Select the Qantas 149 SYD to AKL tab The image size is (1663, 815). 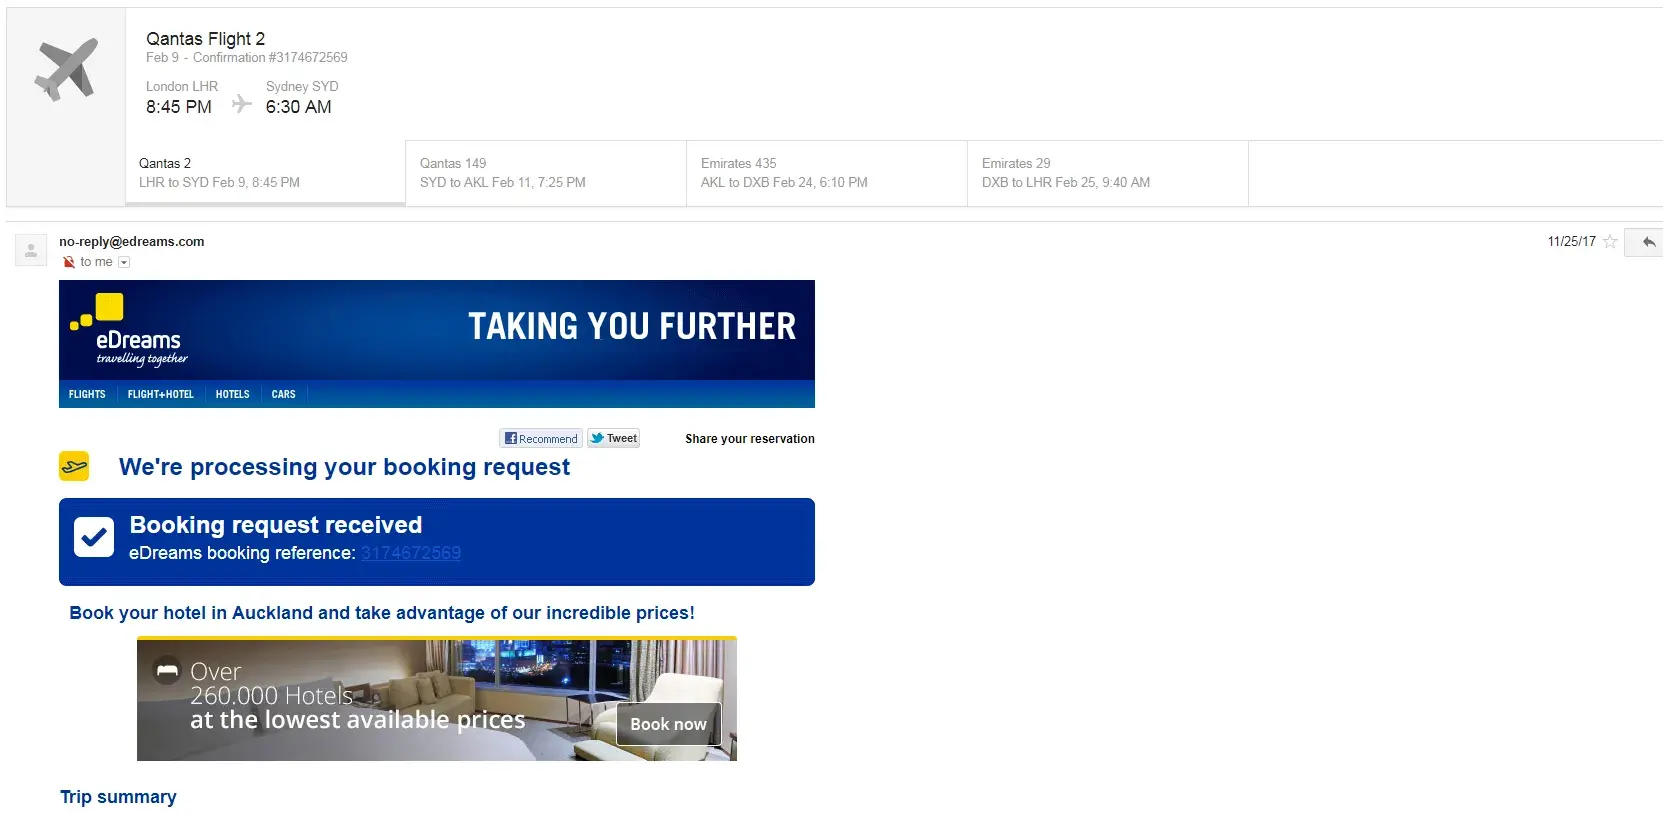click(546, 173)
